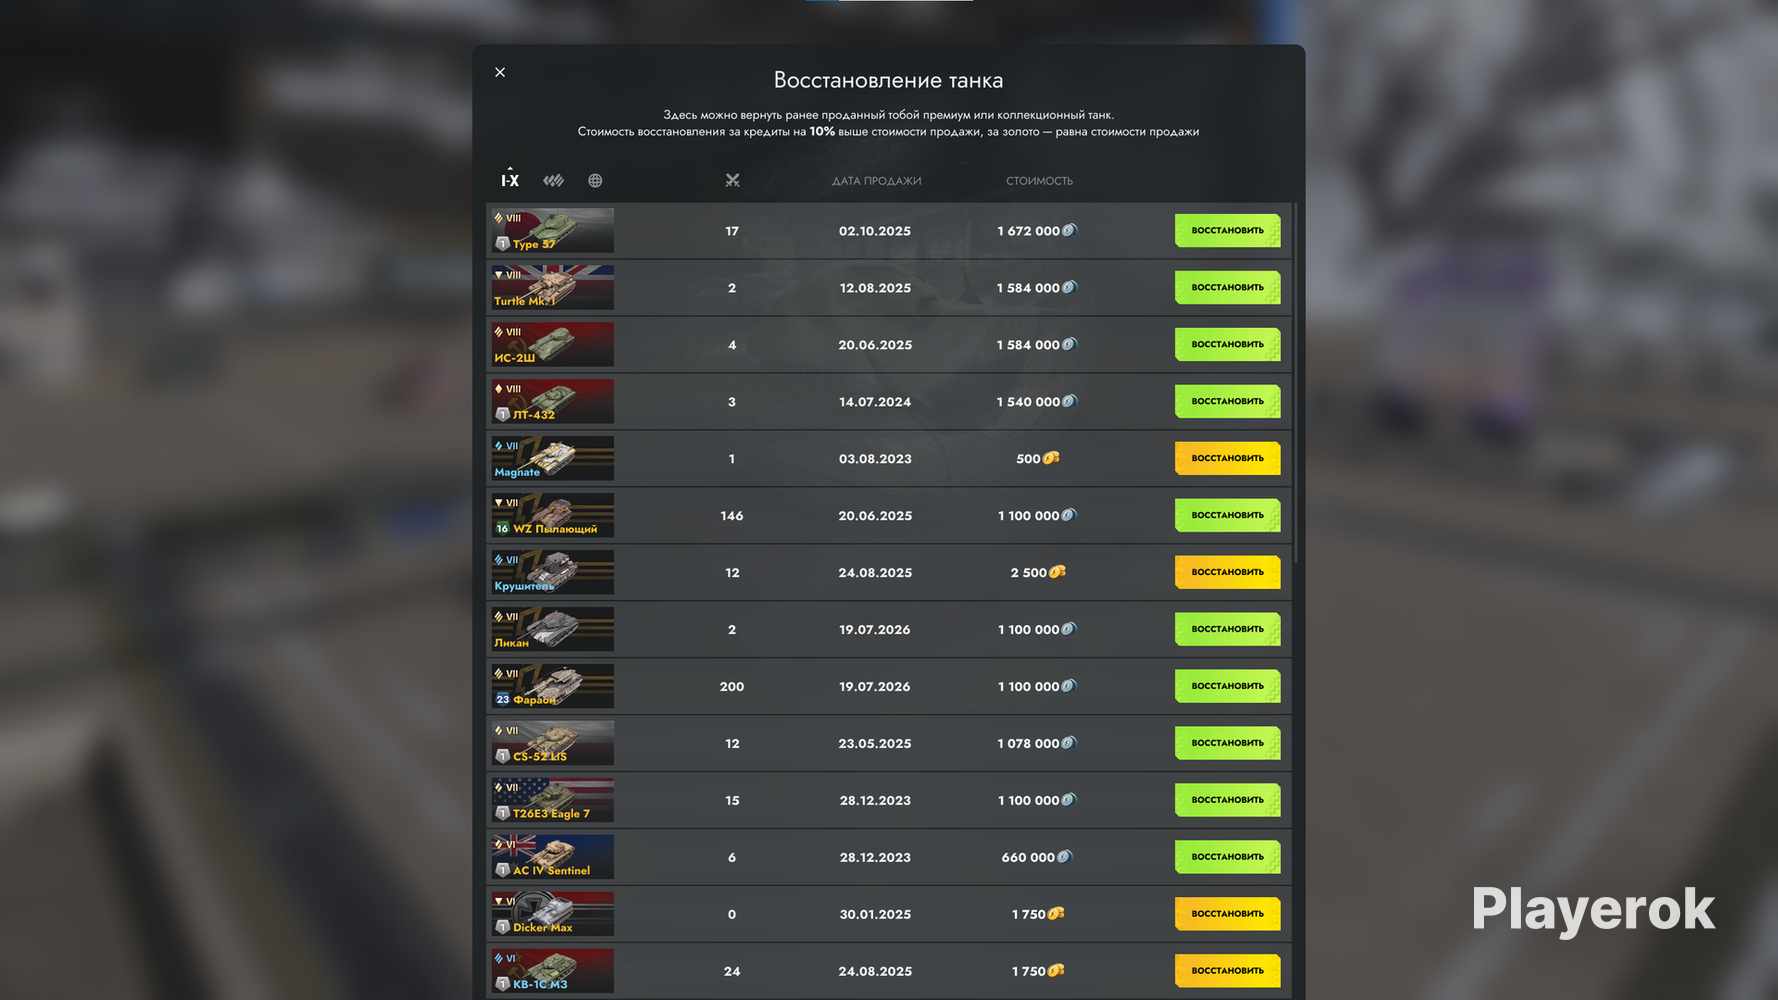Sort by nation globe icon
This screenshot has height=1000, width=1778.
pyautogui.click(x=595, y=180)
